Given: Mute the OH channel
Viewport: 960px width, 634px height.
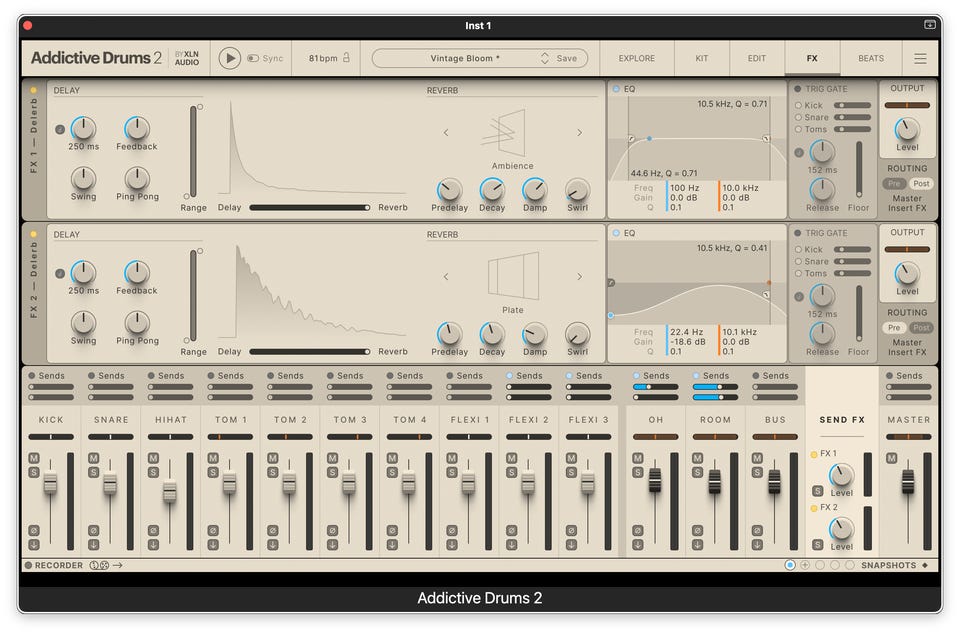Looking at the screenshot, I should 637,458.
